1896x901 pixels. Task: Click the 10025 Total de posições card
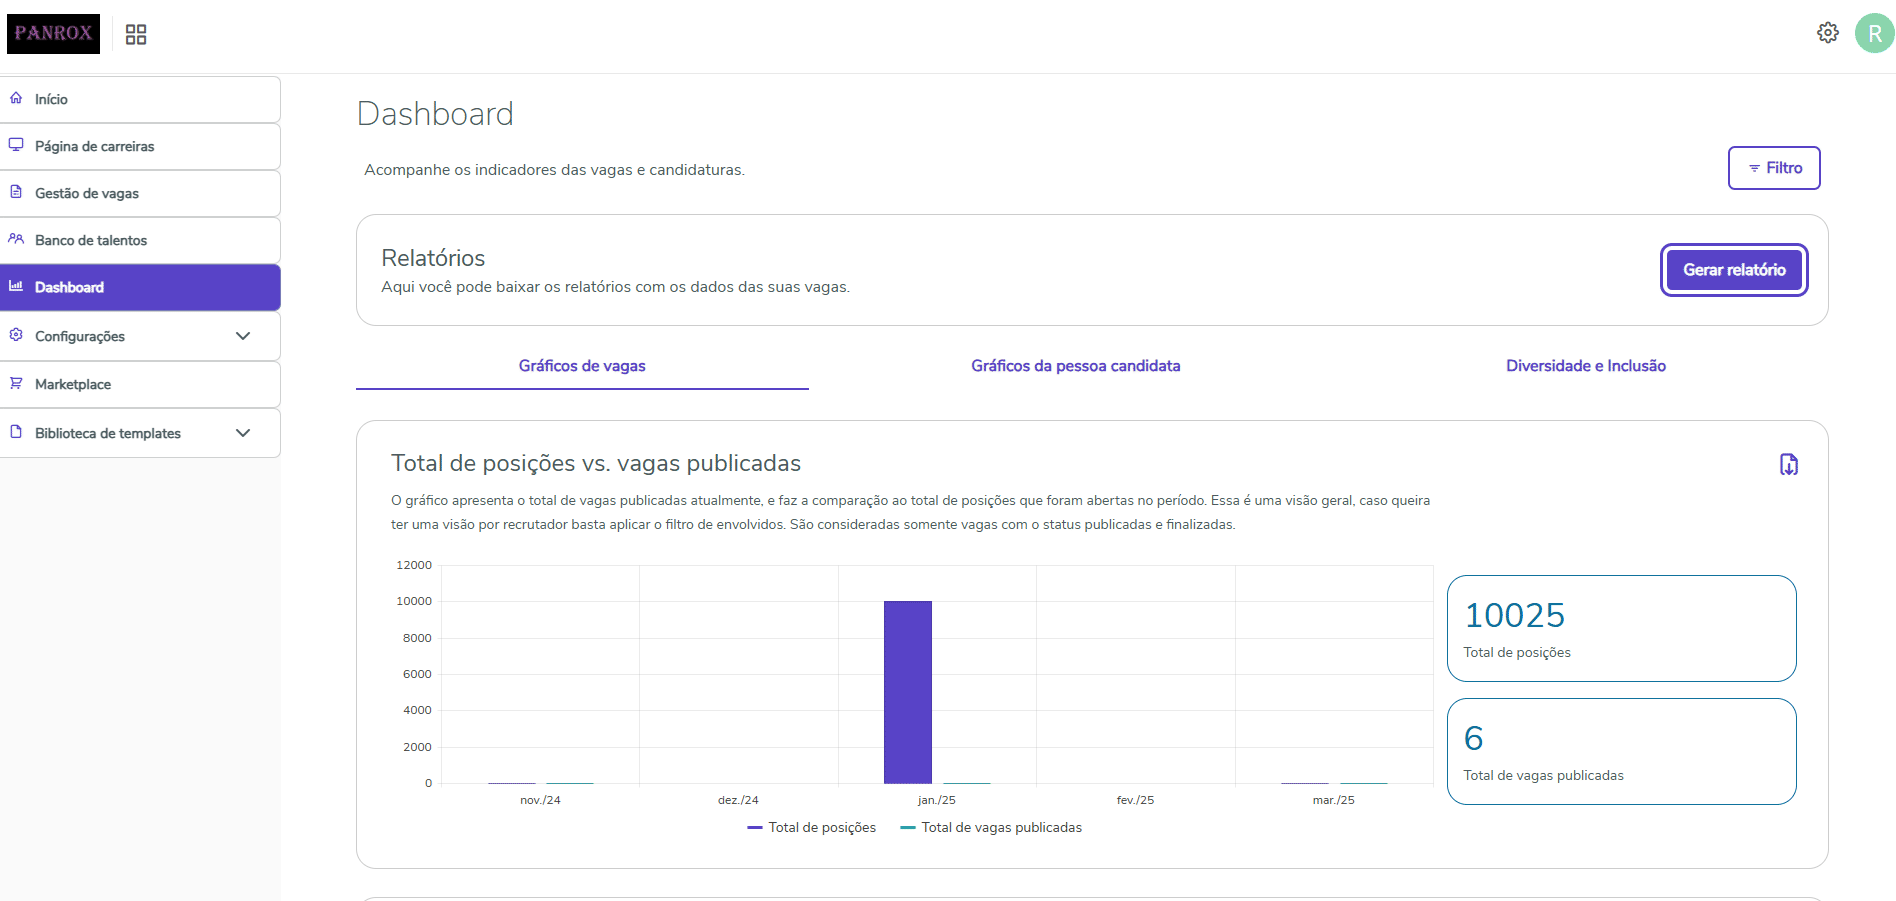[1621, 628]
